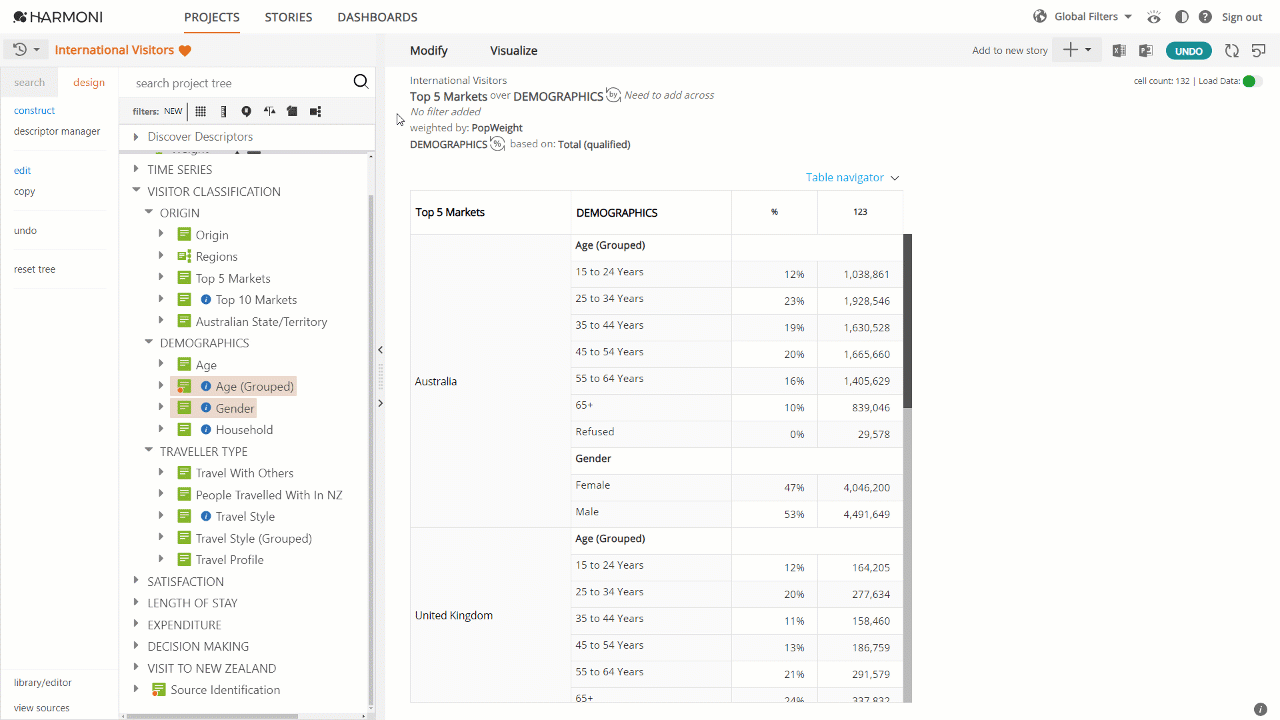This screenshot has width=1280, height=720.
Task: Apply the grid filter icon
Action: (x=201, y=111)
